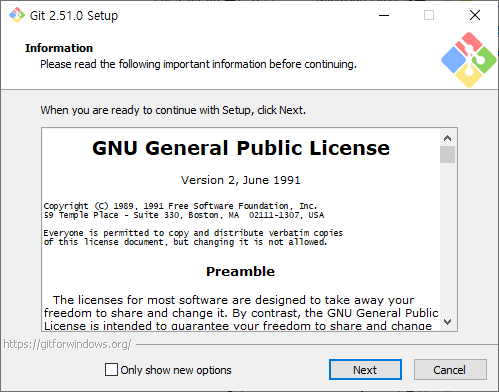
Task: Click the Everyone is permitted to copy line
Action: click(x=193, y=233)
